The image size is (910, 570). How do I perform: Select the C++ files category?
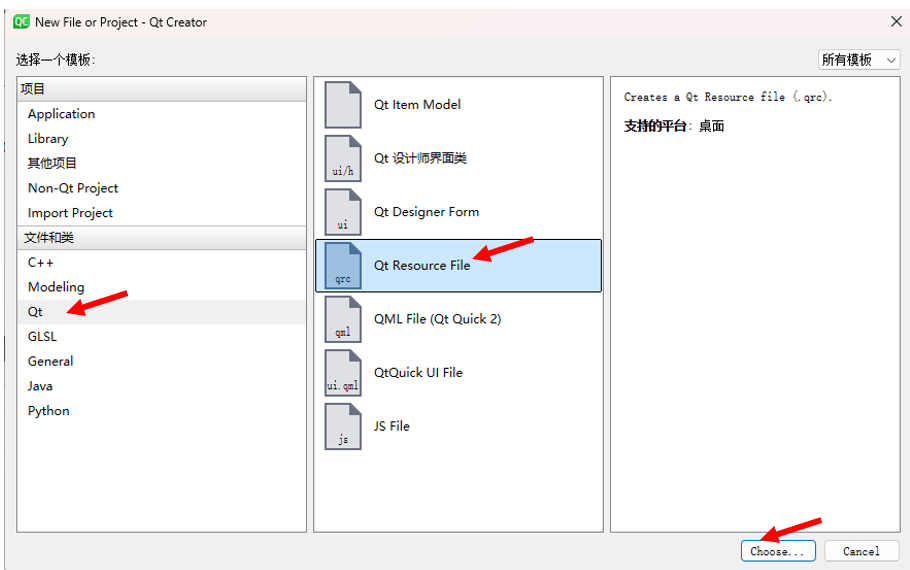pyautogui.click(x=161, y=262)
